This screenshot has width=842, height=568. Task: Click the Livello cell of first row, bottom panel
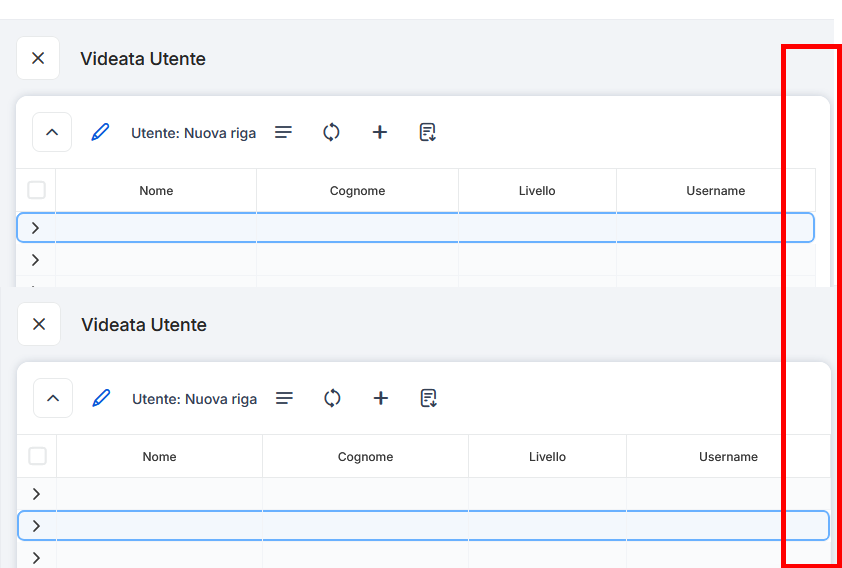click(547, 494)
